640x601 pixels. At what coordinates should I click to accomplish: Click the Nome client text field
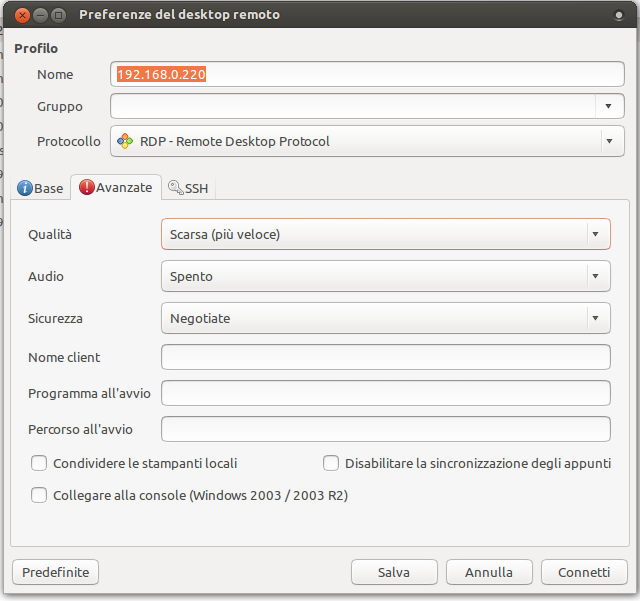click(x=385, y=357)
